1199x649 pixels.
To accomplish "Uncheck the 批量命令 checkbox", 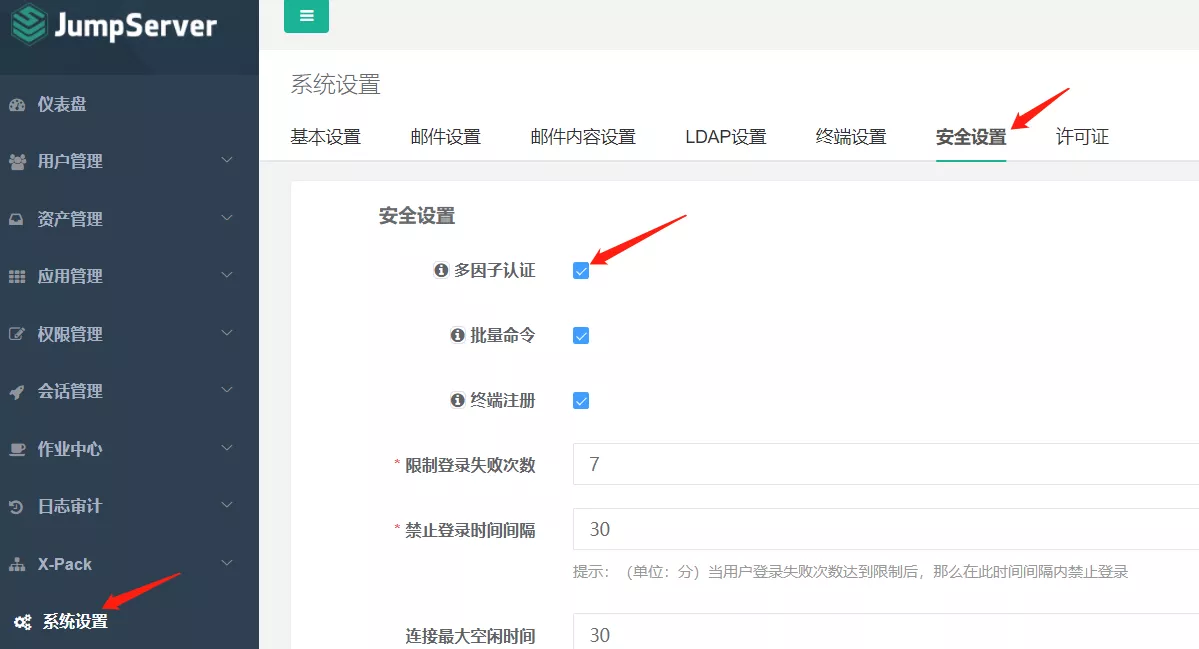I will (x=581, y=336).
